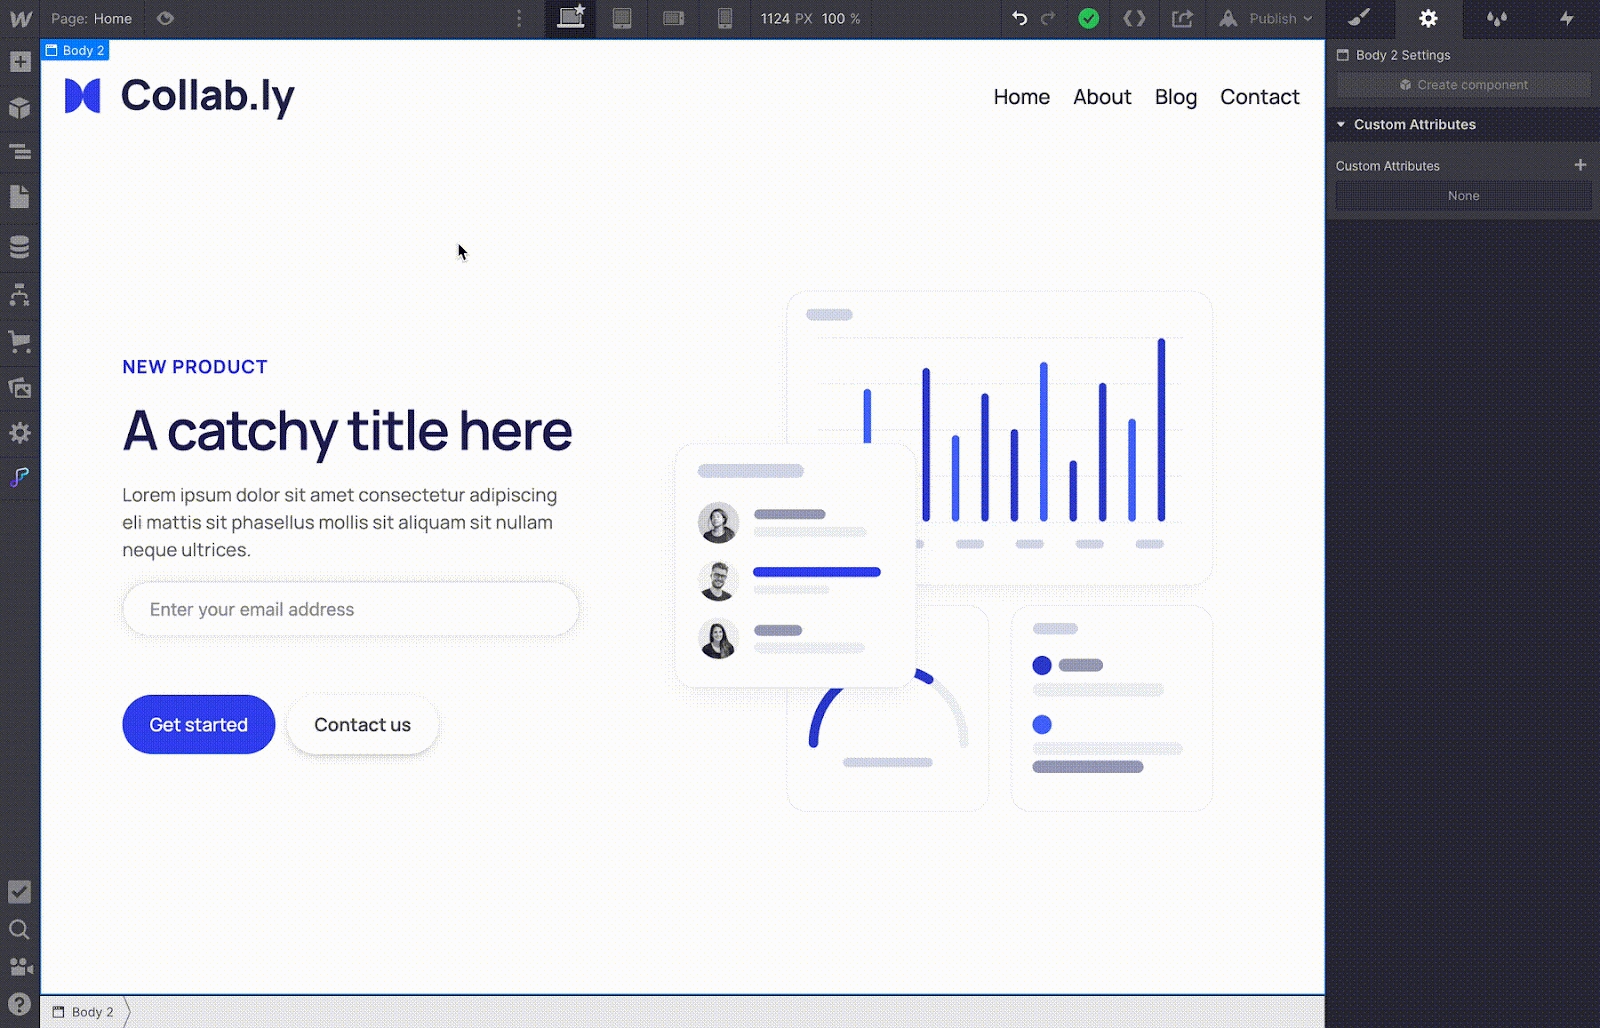Click the email address input field
The width and height of the screenshot is (1600, 1028).
click(x=350, y=609)
